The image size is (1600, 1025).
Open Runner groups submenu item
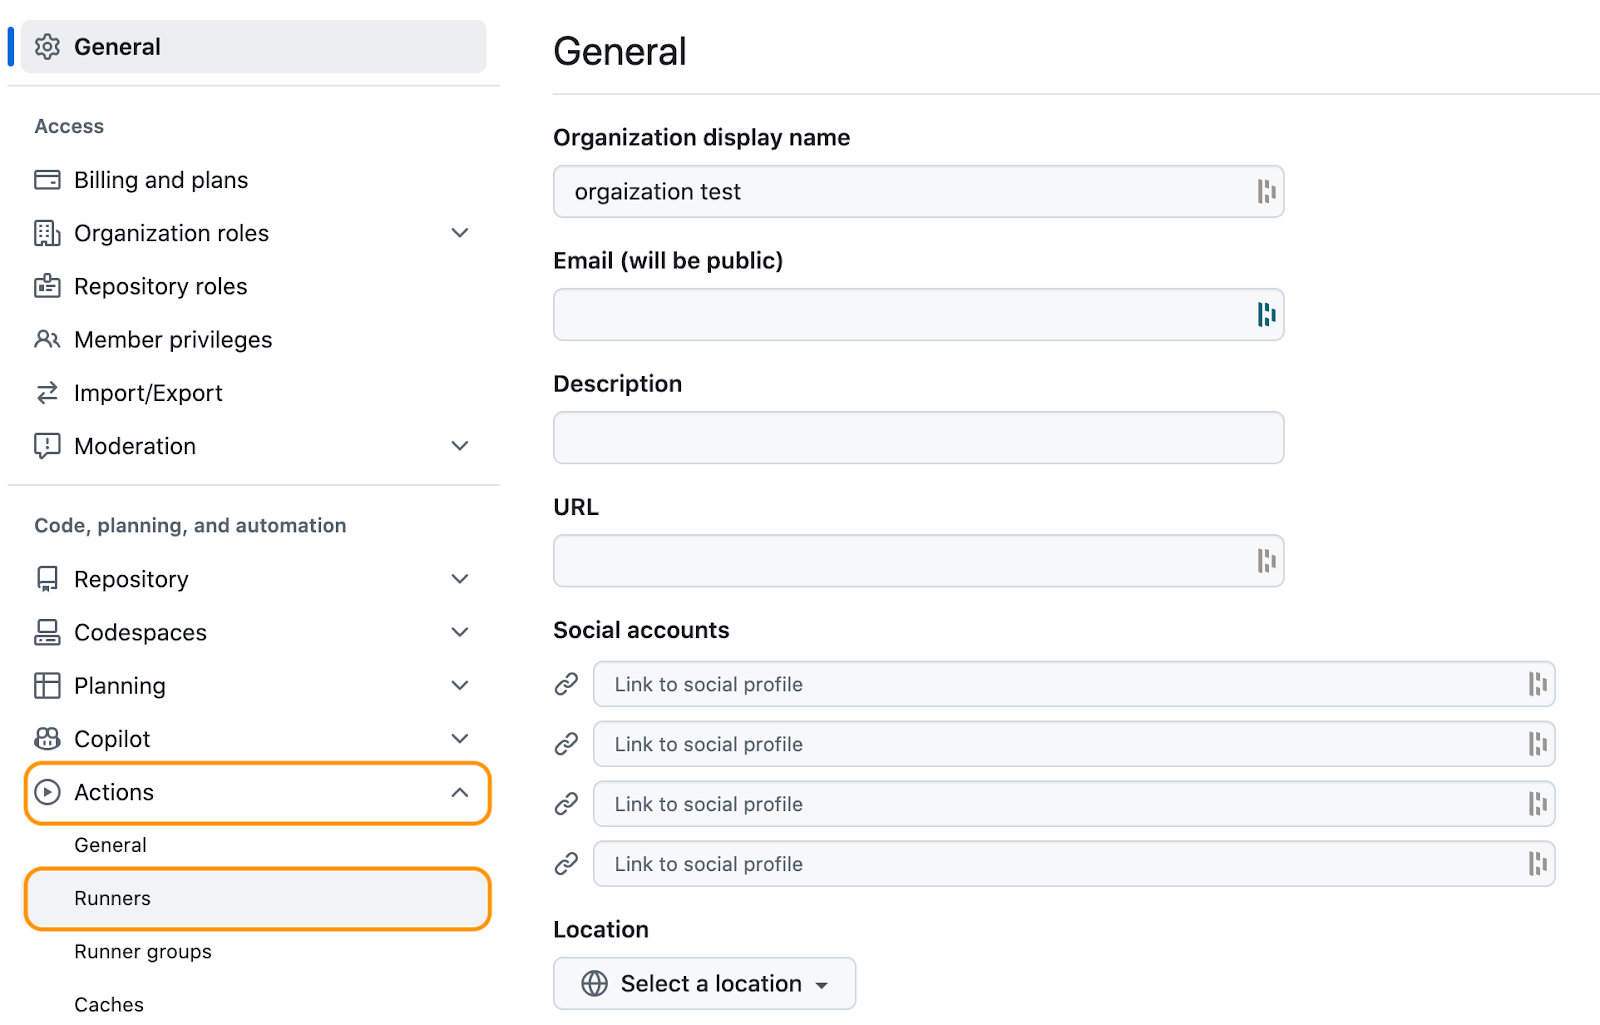[x=143, y=952]
